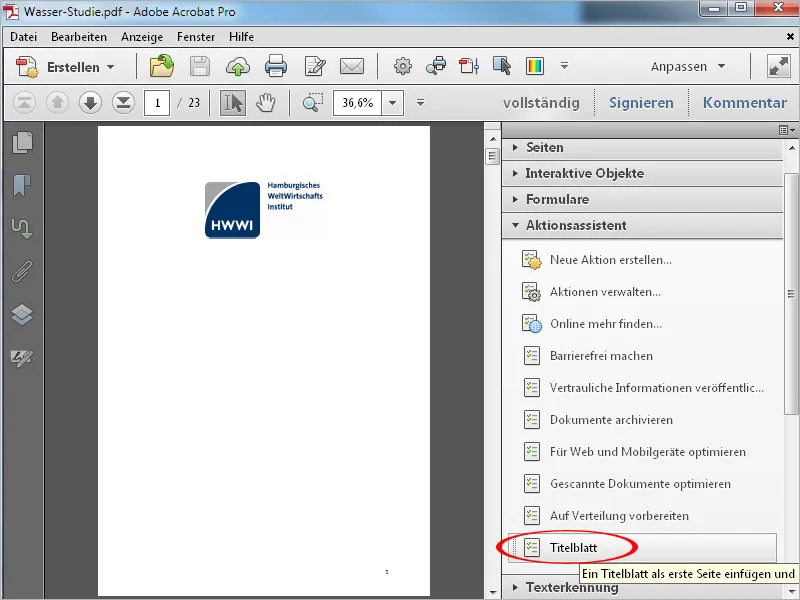The height and width of the screenshot is (600, 800).
Task: Open the Datei menu
Action: pyautogui.click(x=23, y=37)
